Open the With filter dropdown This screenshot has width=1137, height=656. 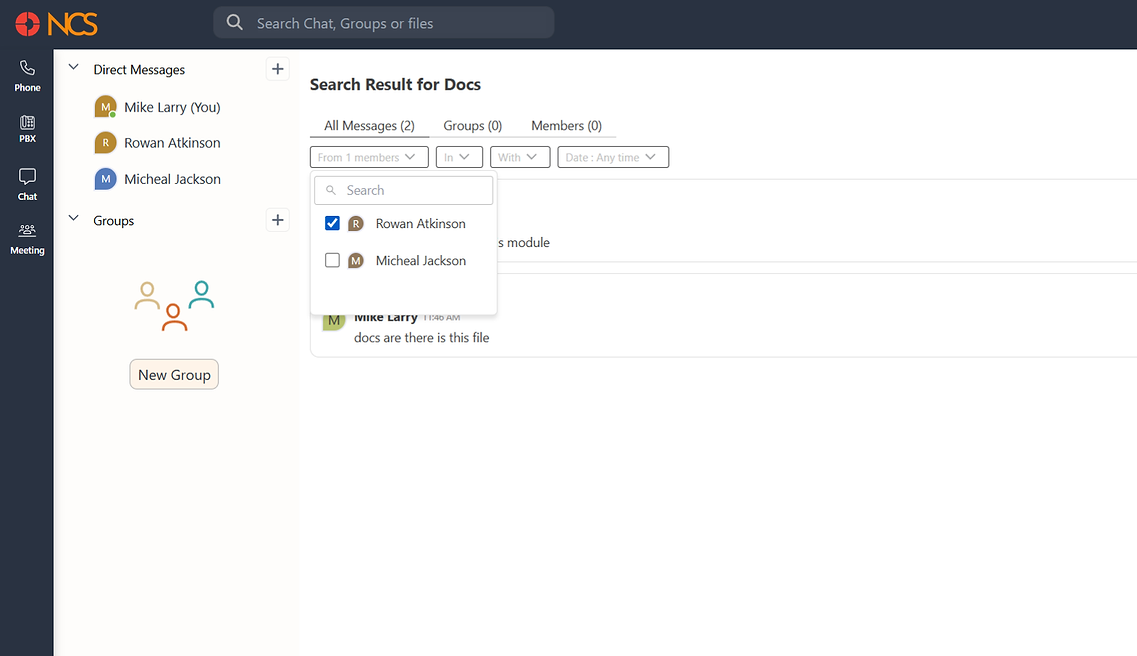[x=520, y=157]
